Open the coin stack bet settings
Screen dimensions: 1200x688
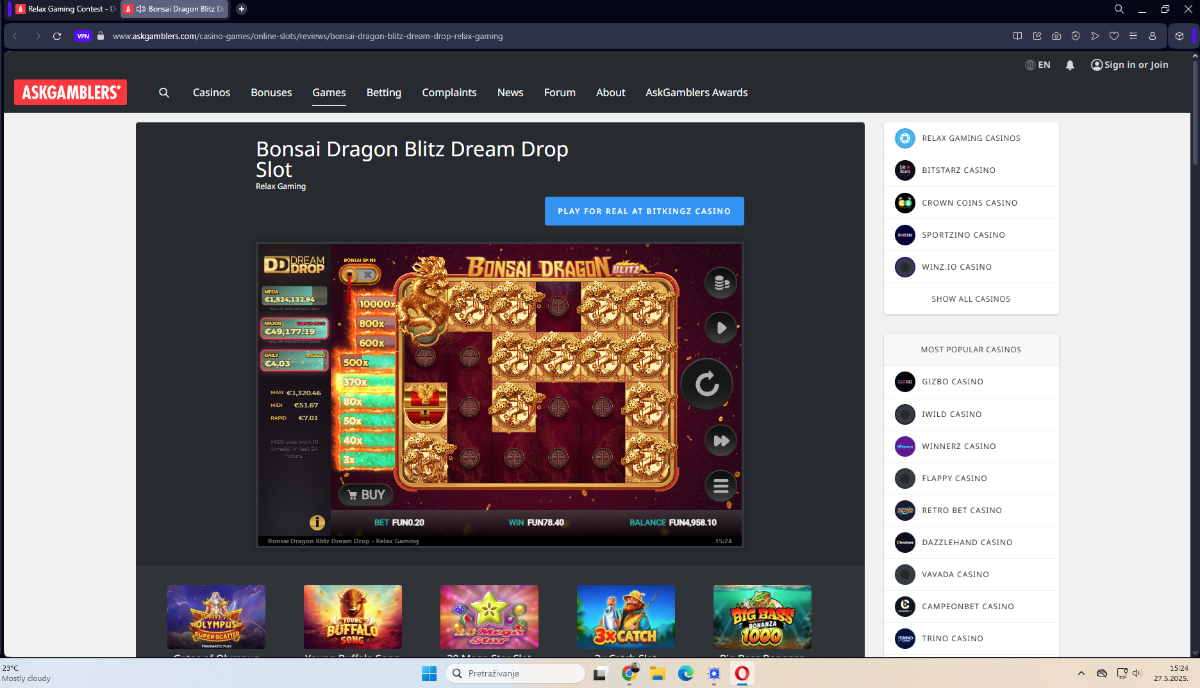click(x=720, y=284)
